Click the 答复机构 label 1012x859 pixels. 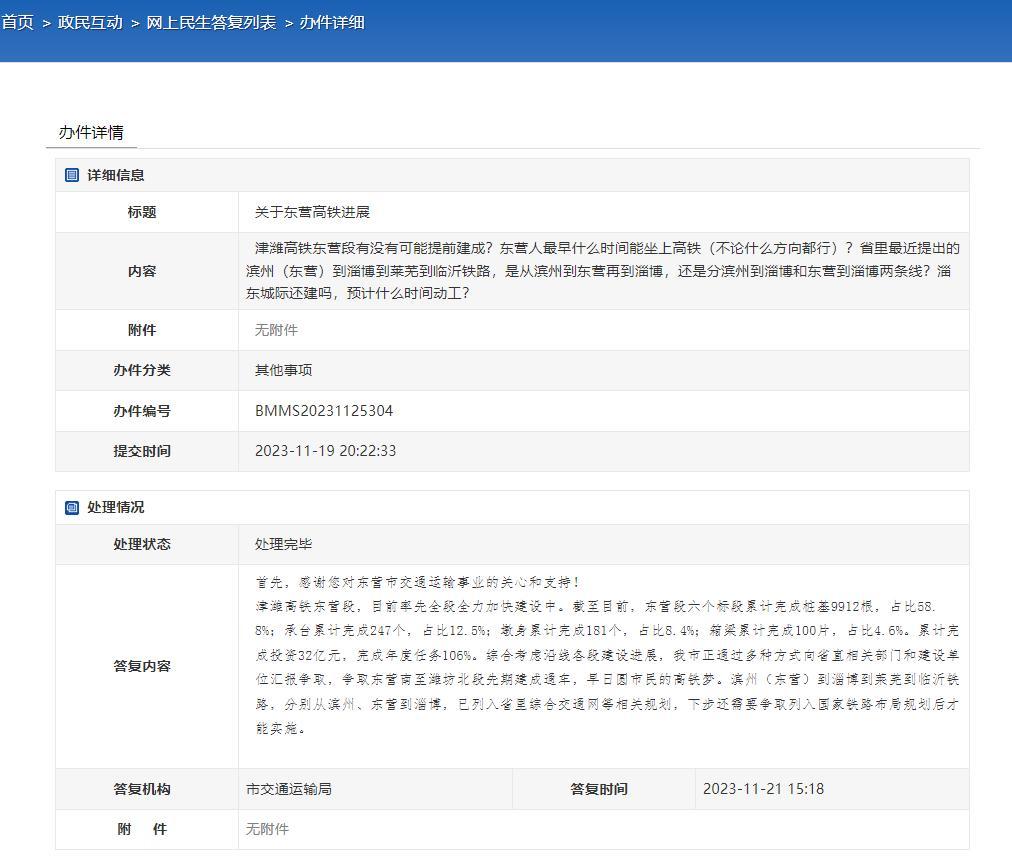click(x=142, y=789)
